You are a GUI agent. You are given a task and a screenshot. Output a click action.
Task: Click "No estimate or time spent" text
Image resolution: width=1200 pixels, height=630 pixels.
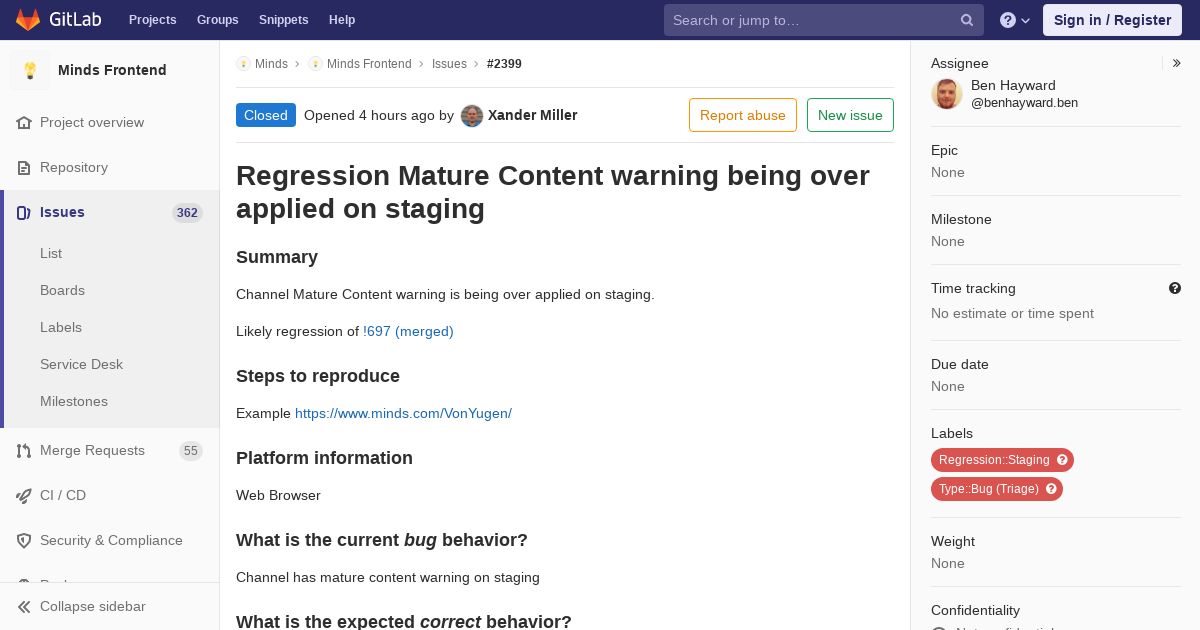click(1012, 313)
